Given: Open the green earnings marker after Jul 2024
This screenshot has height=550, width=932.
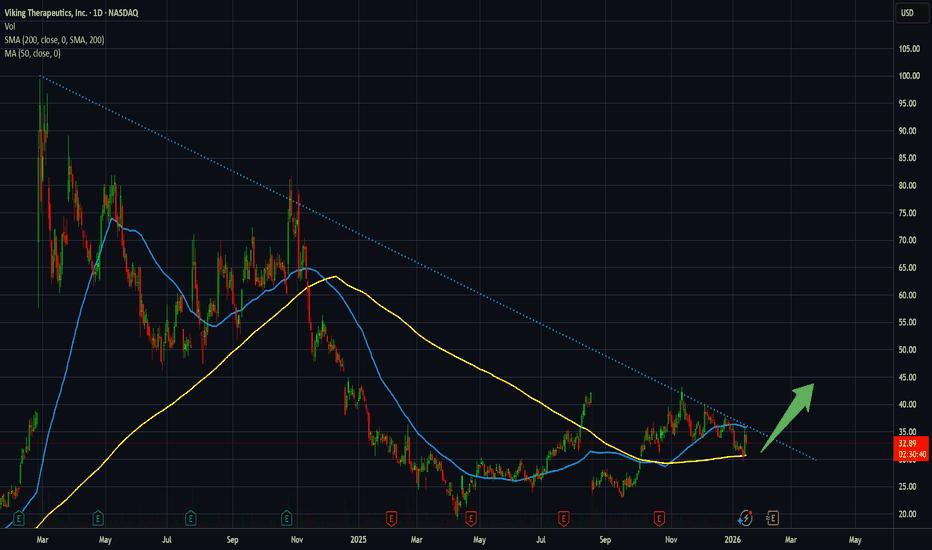Looking at the screenshot, I should click(191, 518).
